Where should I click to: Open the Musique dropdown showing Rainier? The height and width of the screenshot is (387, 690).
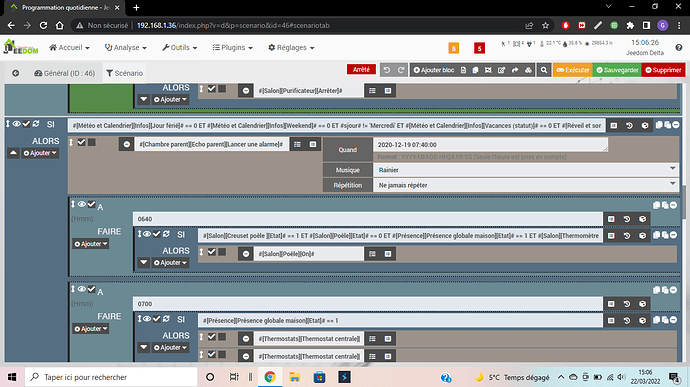click(526, 170)
